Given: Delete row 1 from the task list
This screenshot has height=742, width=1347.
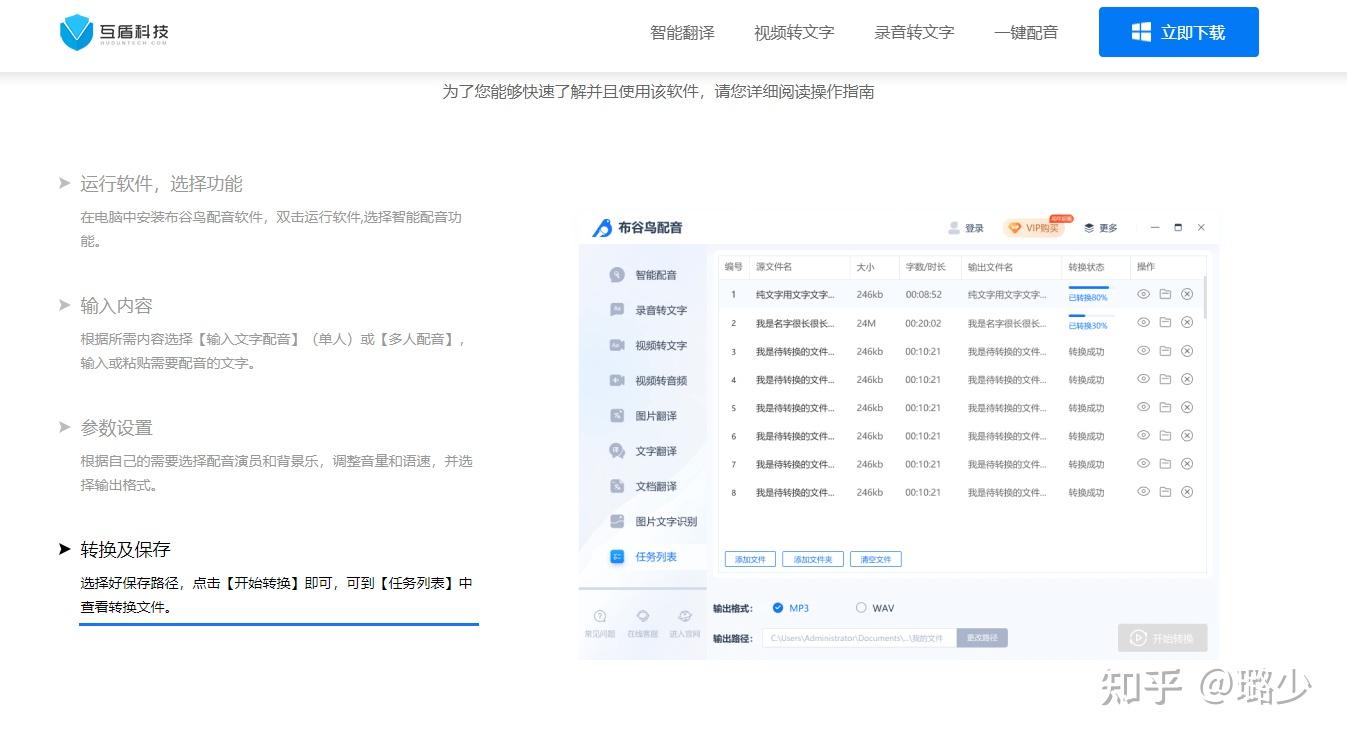Looking at the screenshot, I should 1187,294.
